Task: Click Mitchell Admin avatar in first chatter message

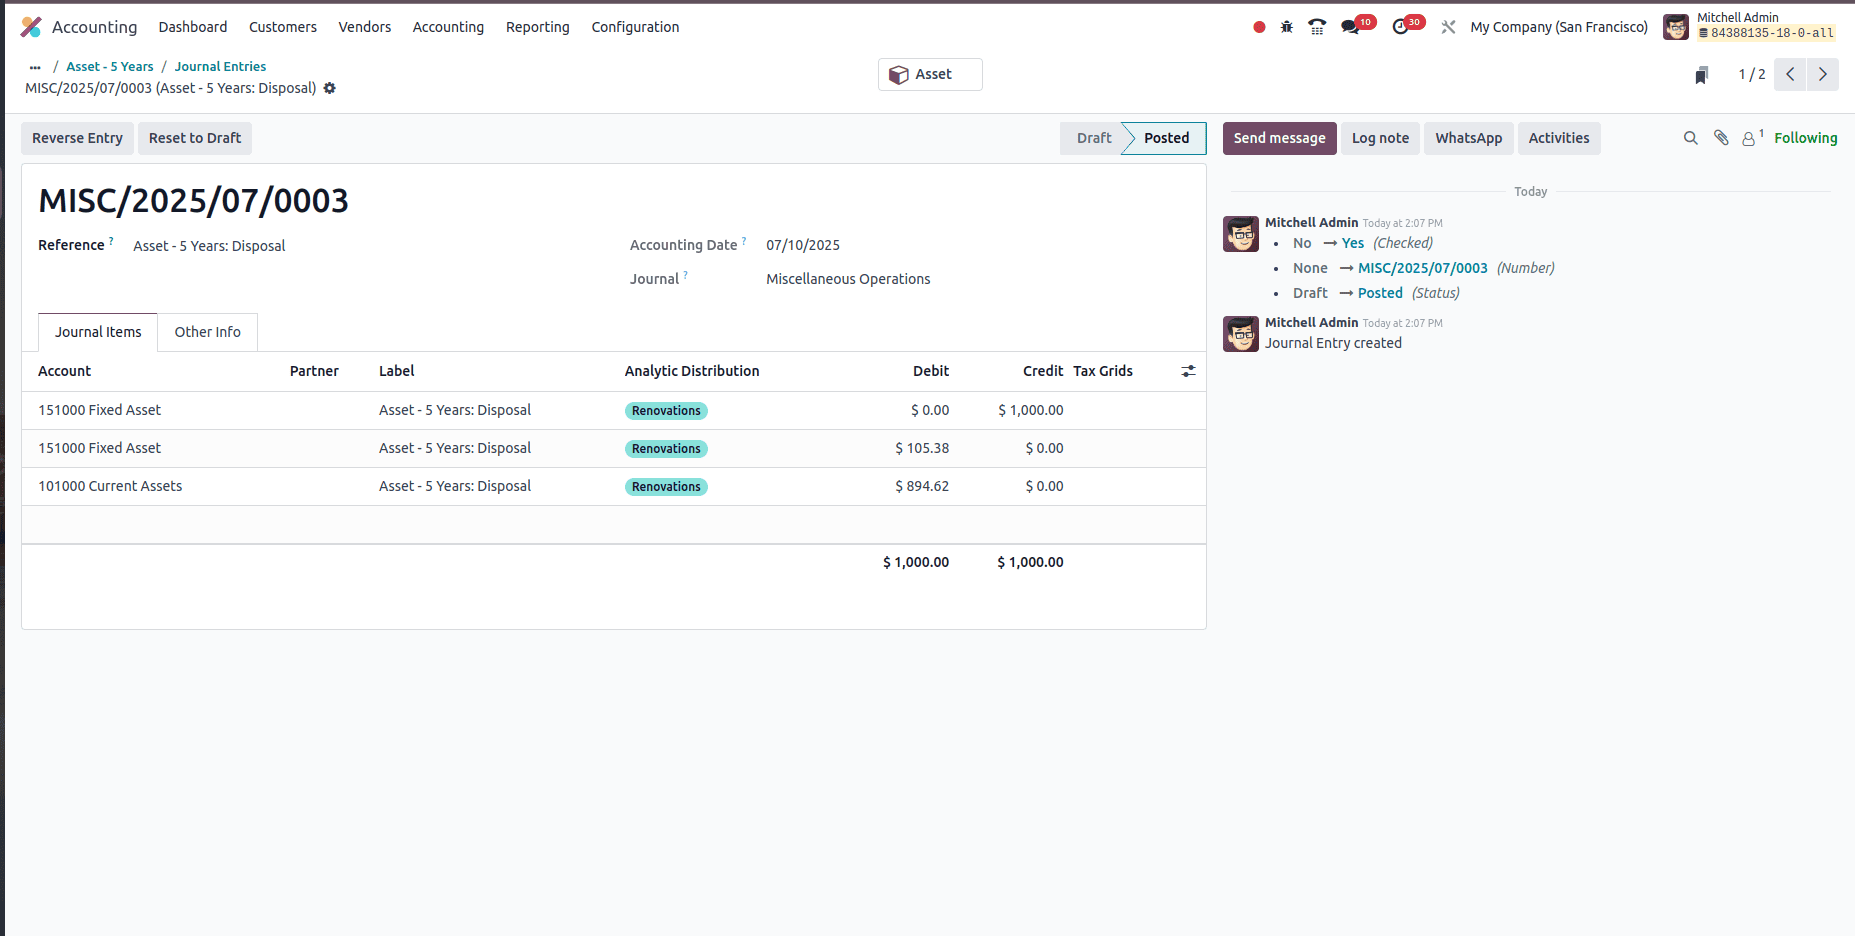Action: coord(1241,234)
